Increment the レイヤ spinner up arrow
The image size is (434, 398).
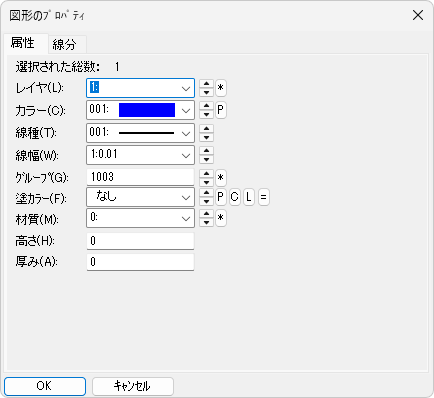(206, 84)
